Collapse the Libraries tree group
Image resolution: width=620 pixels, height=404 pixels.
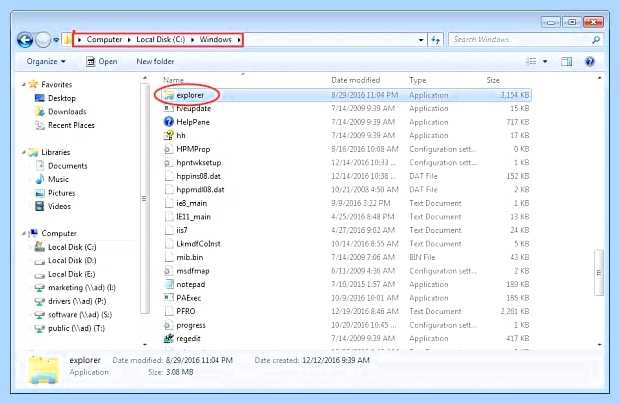24,152
